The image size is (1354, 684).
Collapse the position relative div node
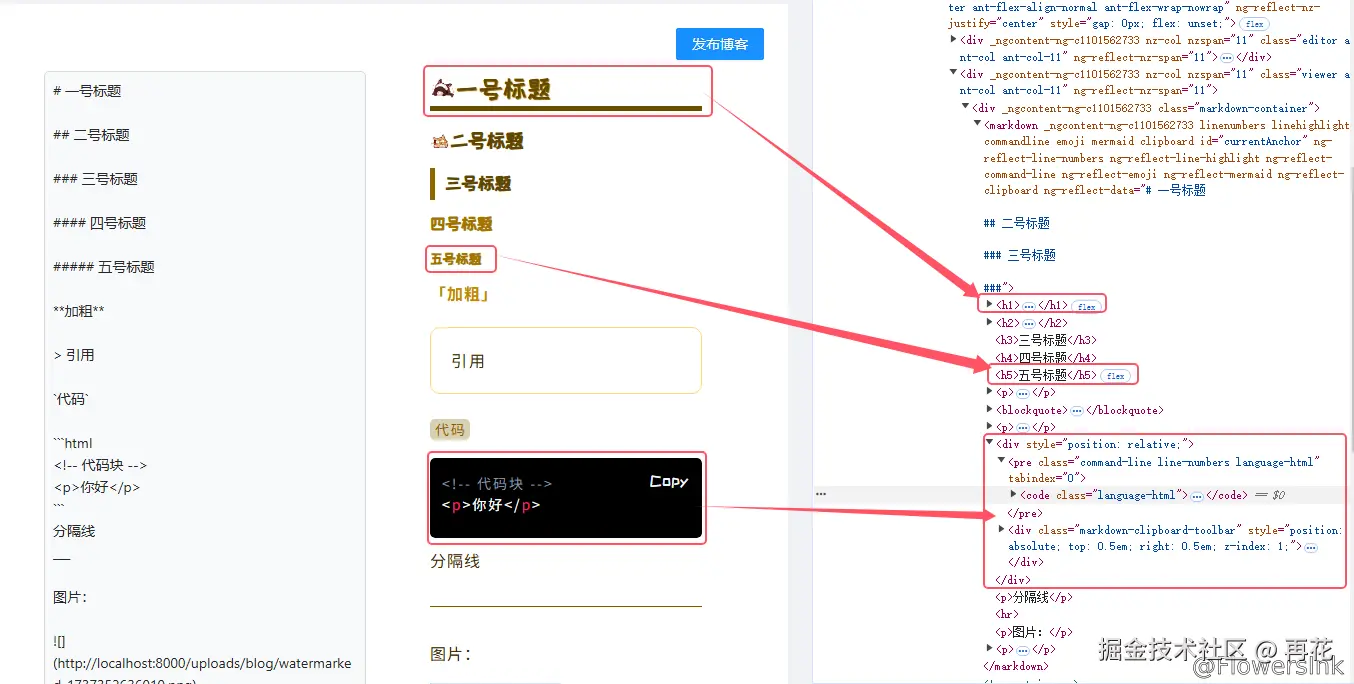coord(989,443)
